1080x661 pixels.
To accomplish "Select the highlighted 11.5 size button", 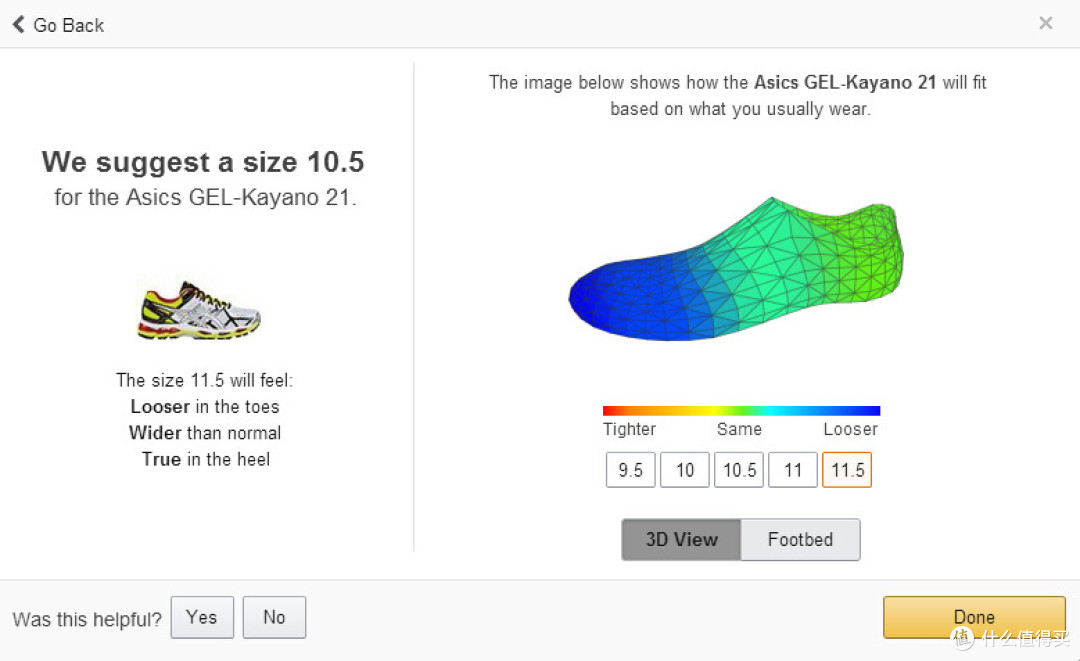I will coord(847,470).
